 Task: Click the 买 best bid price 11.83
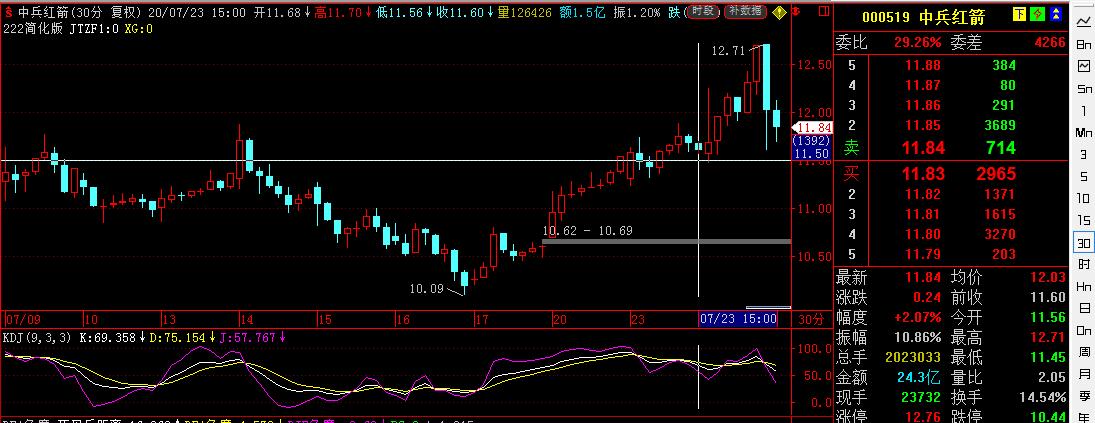(x=923, y=174)
